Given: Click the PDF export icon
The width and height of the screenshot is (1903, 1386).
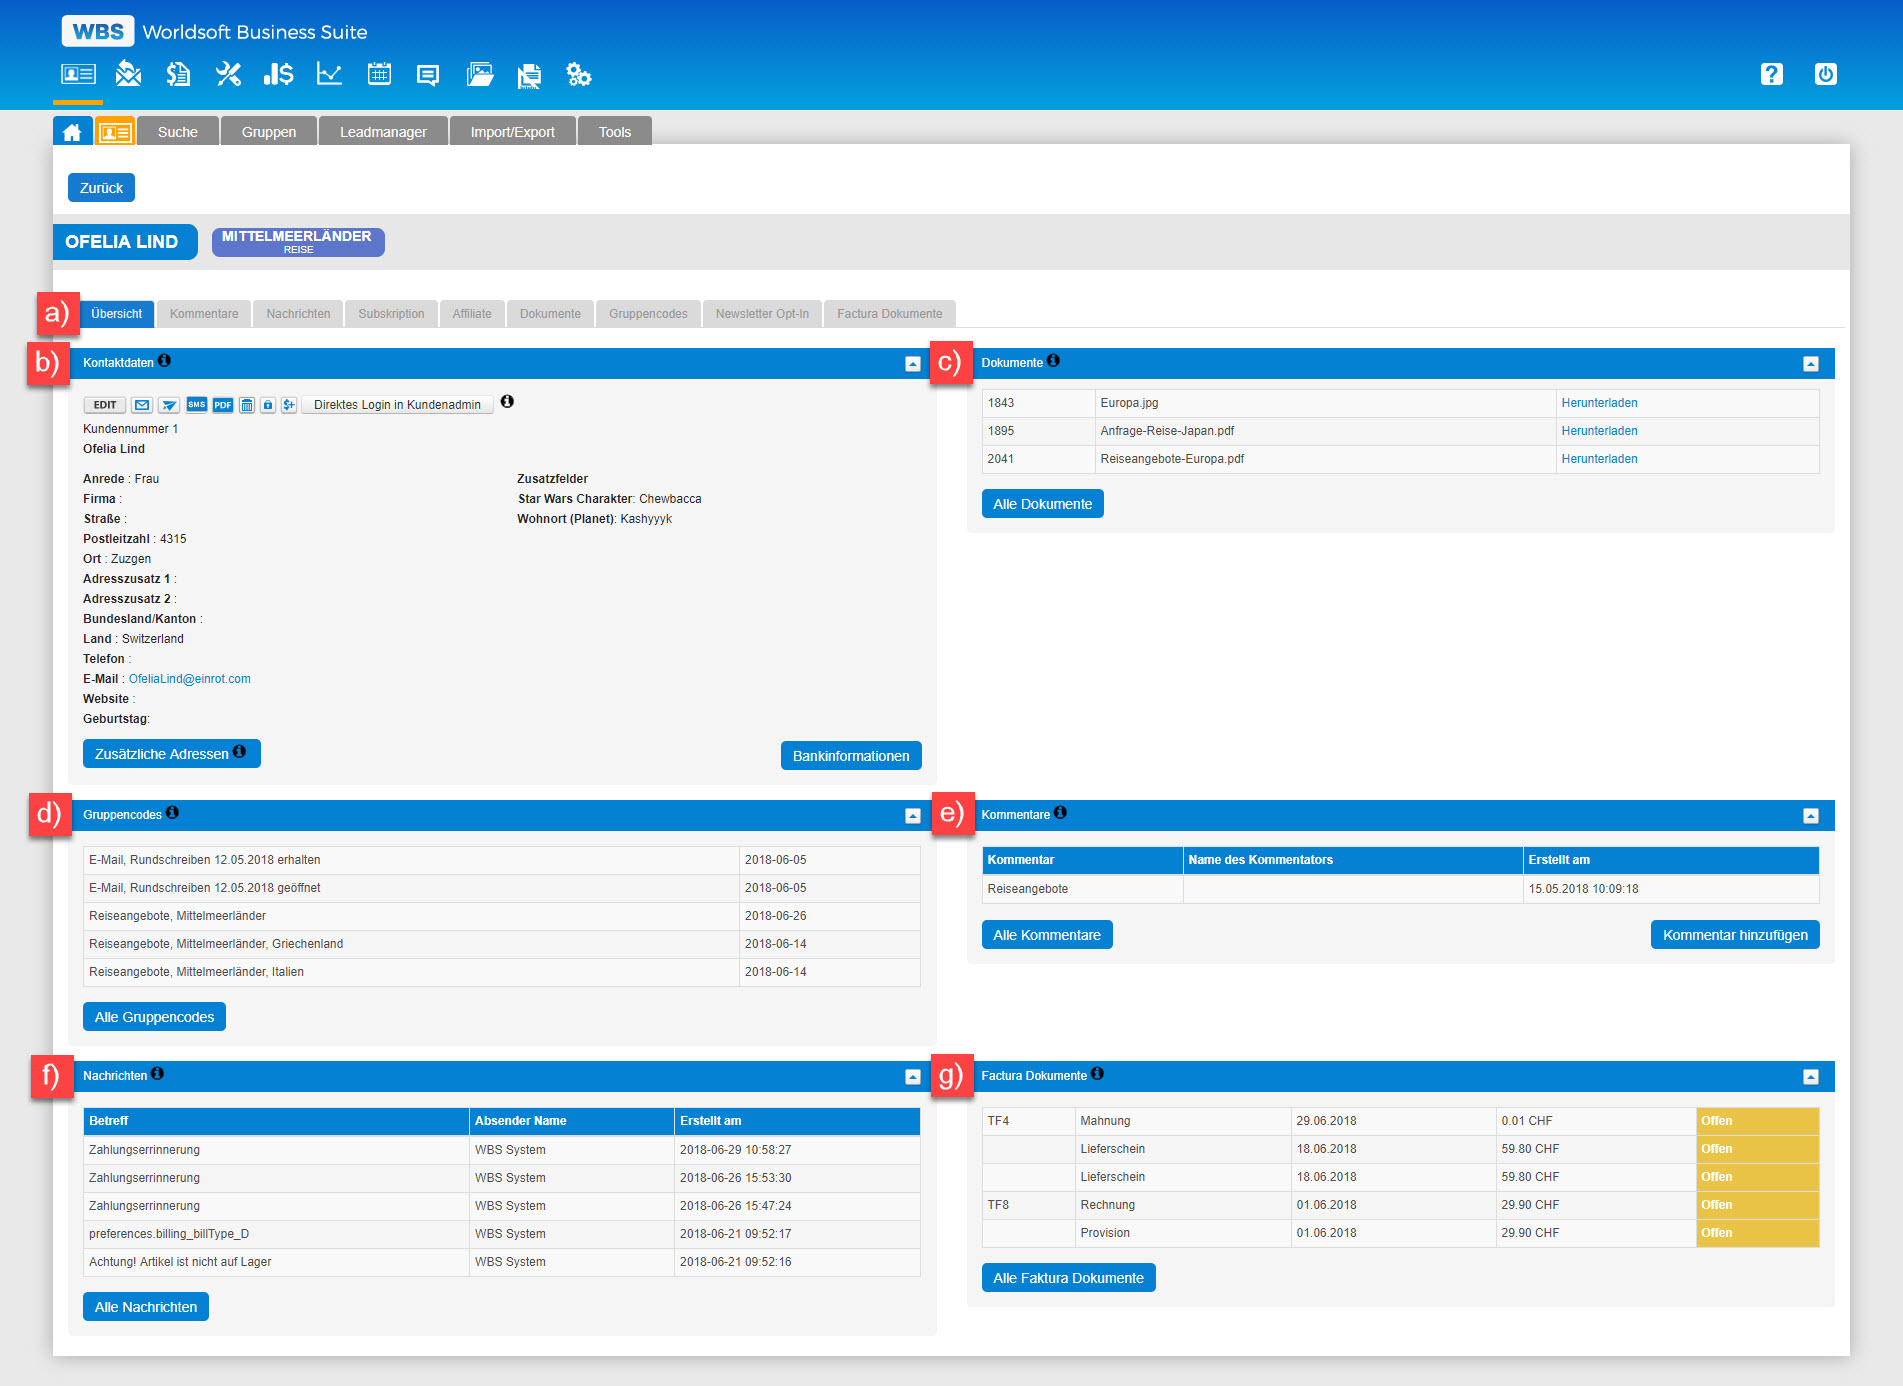Looking at the screenshot, I should click(222, 405).
